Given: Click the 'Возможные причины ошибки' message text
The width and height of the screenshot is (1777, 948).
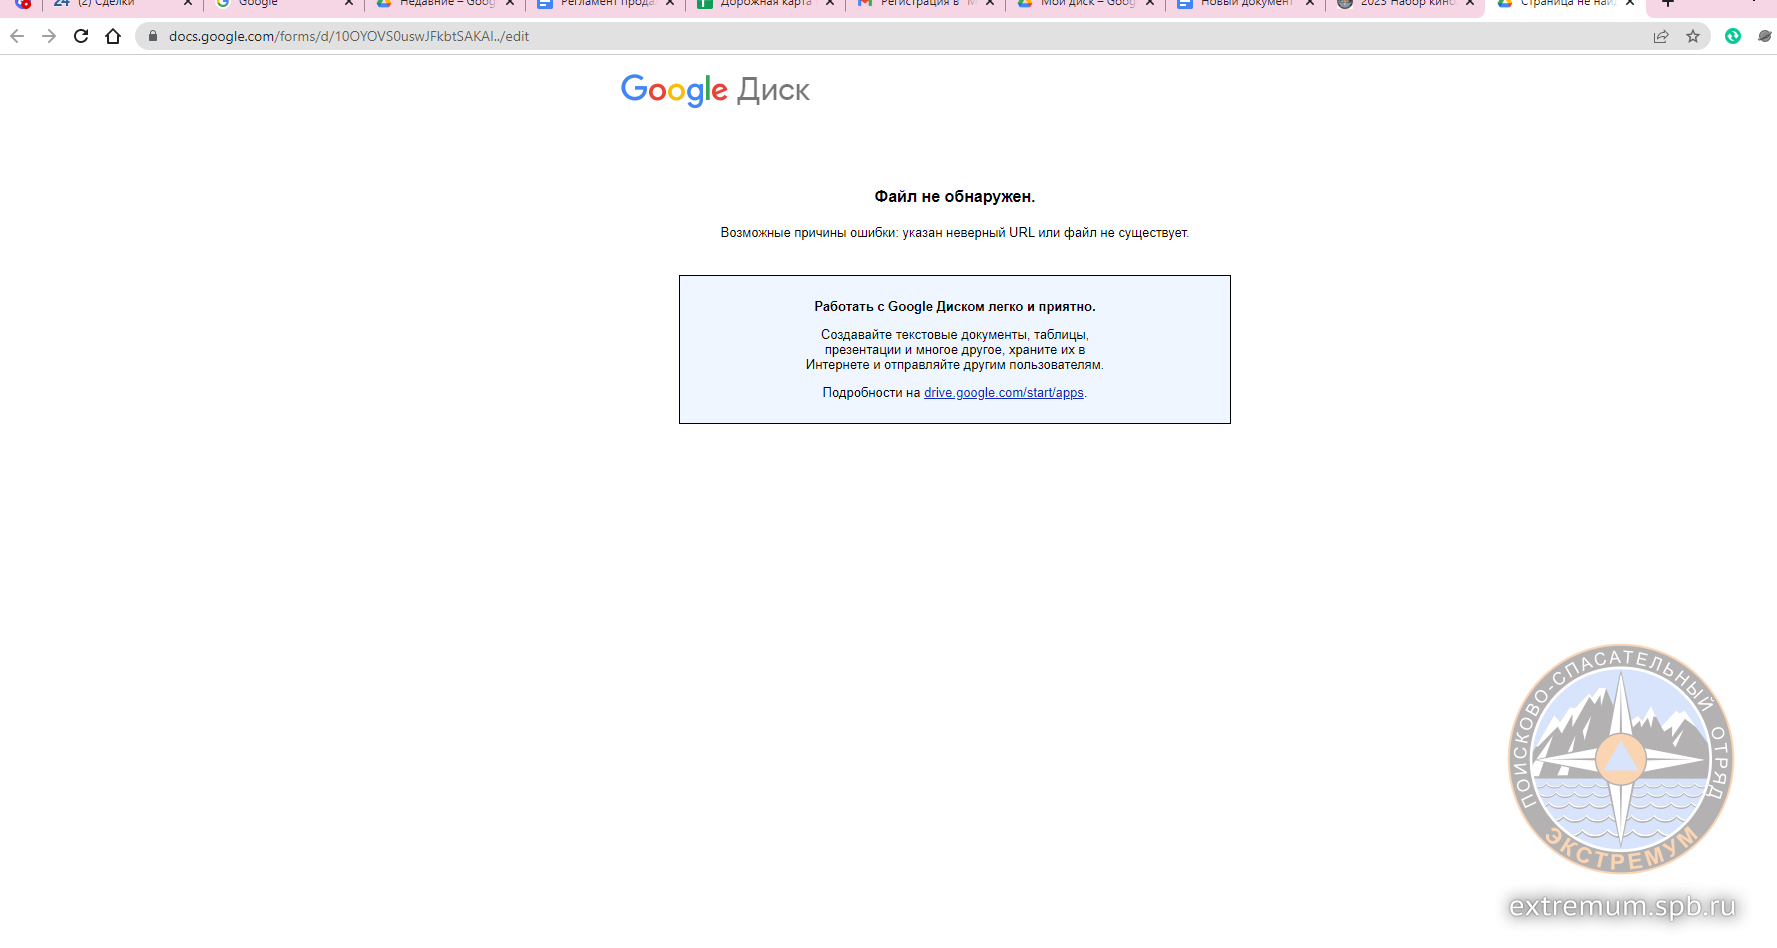Looking at the screenshot, I should click(955, 233).
